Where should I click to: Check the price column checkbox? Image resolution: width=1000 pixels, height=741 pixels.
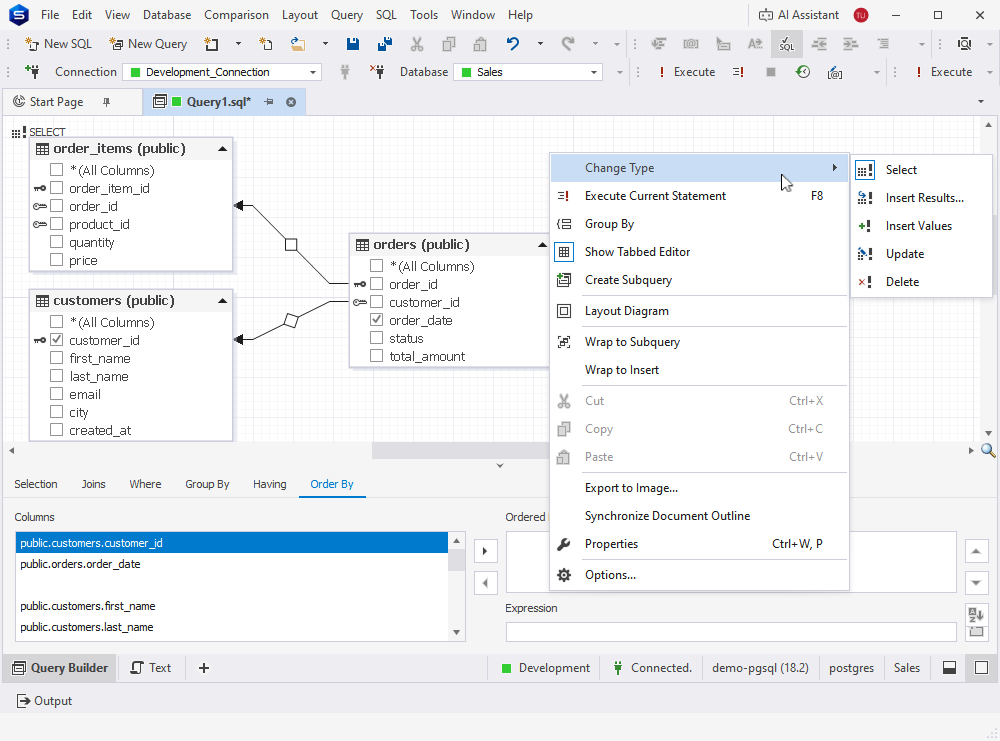tap(56, 260)
